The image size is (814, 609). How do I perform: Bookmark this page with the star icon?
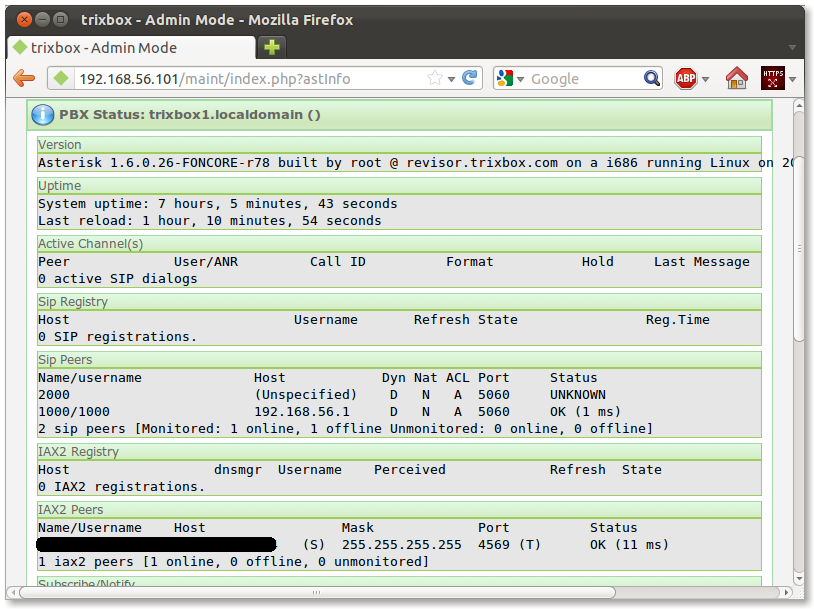point(435,78)
